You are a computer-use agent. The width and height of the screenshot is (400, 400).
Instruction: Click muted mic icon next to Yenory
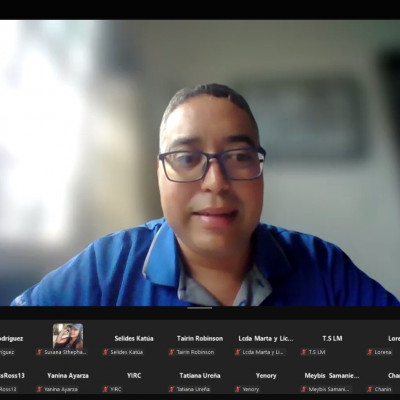[238, 389]
